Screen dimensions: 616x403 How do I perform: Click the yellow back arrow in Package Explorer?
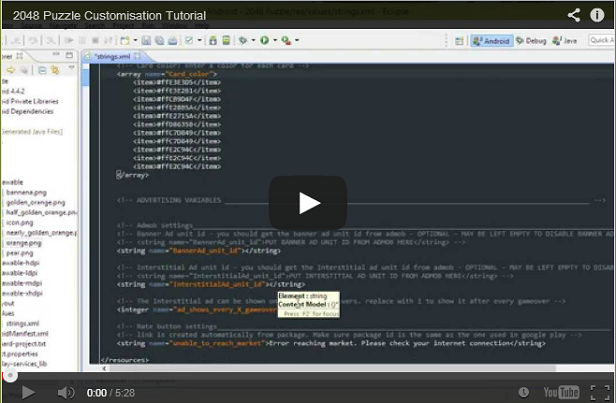point(11,70)
